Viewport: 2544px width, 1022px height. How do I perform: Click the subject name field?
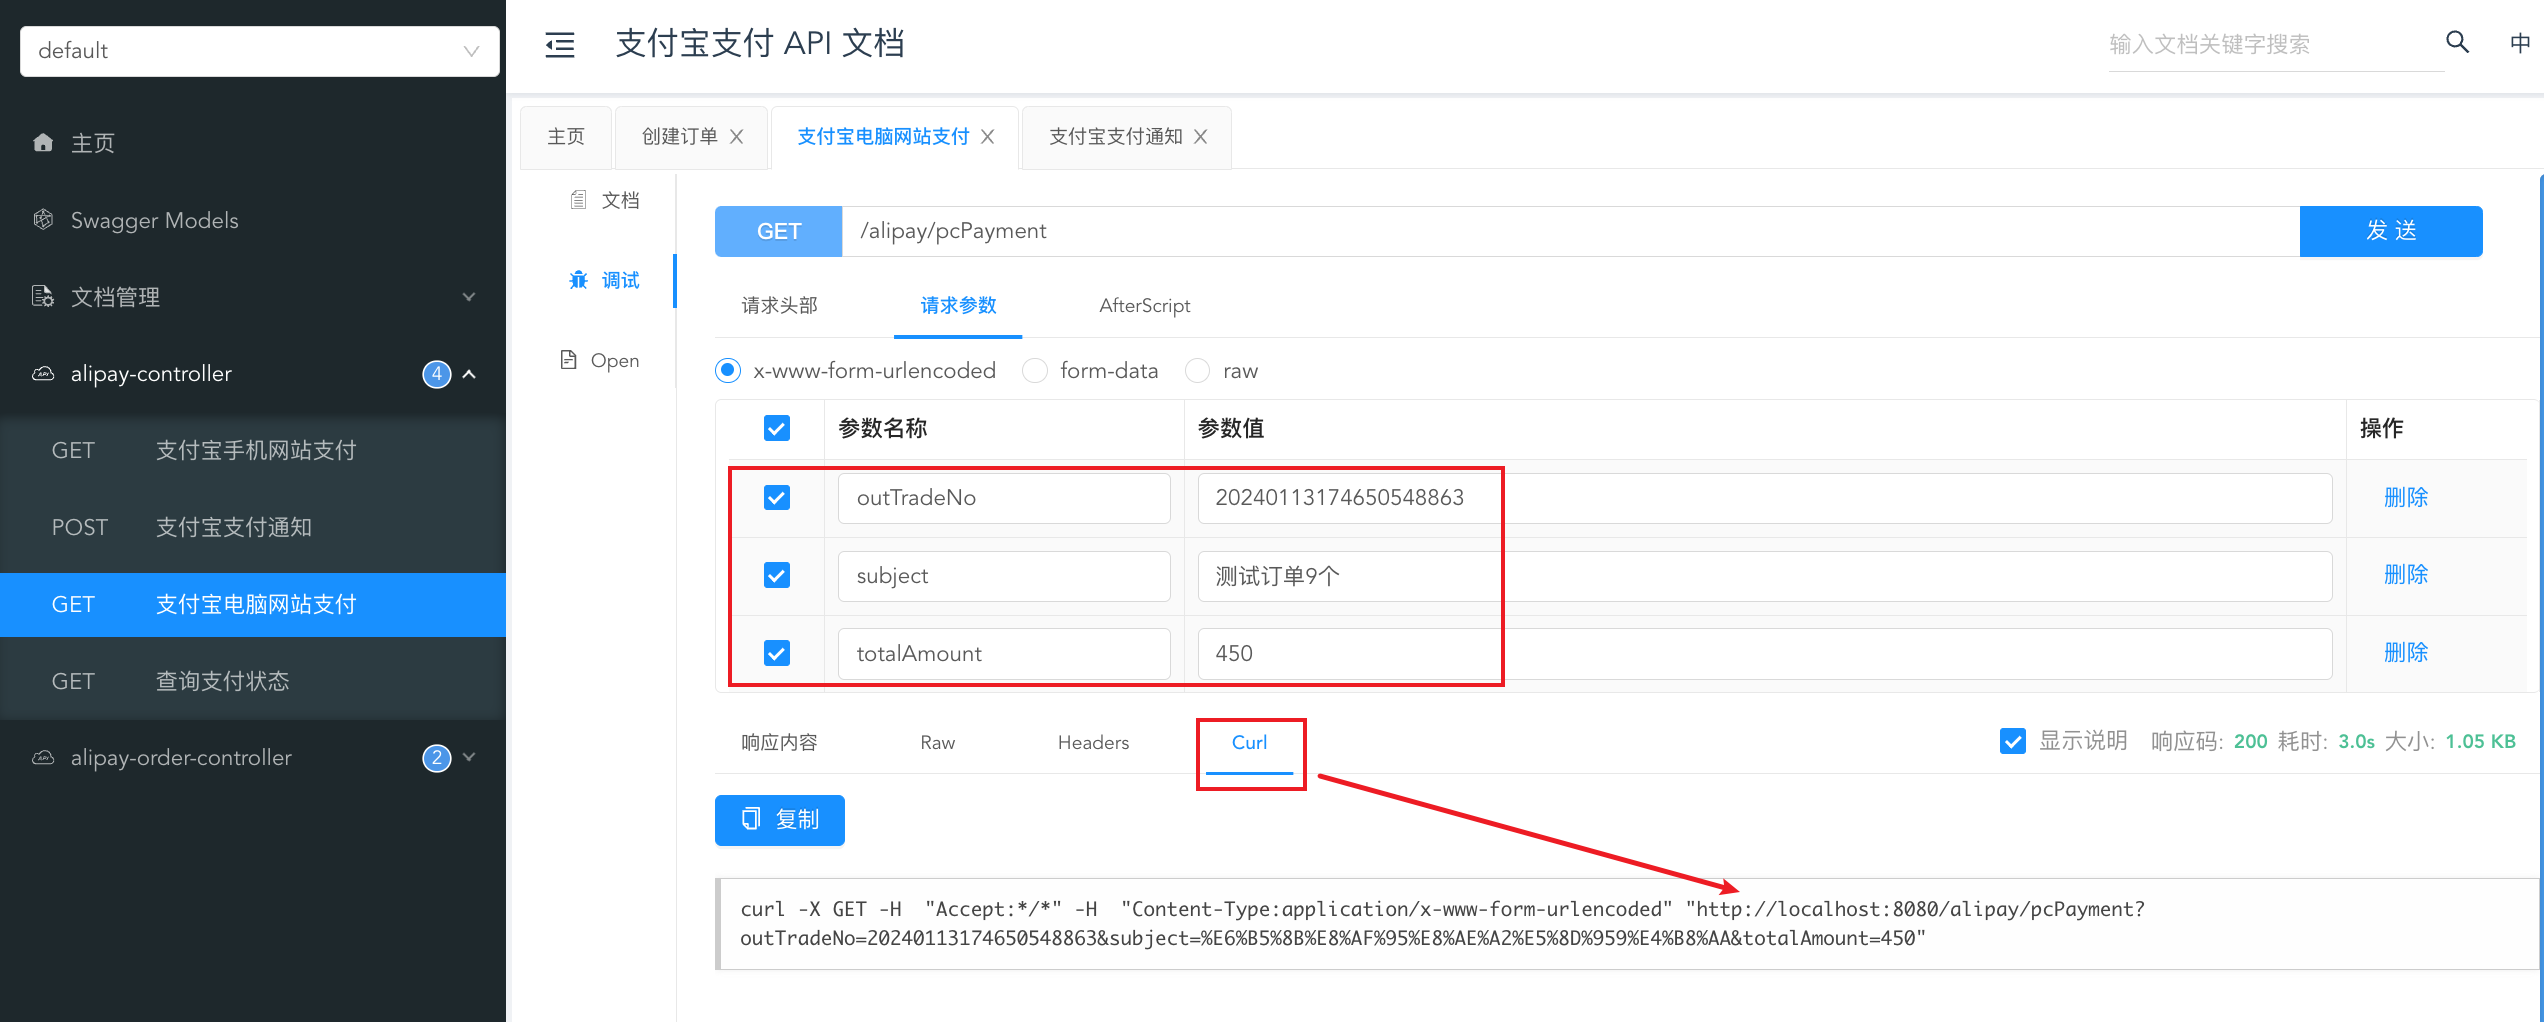1004,576
